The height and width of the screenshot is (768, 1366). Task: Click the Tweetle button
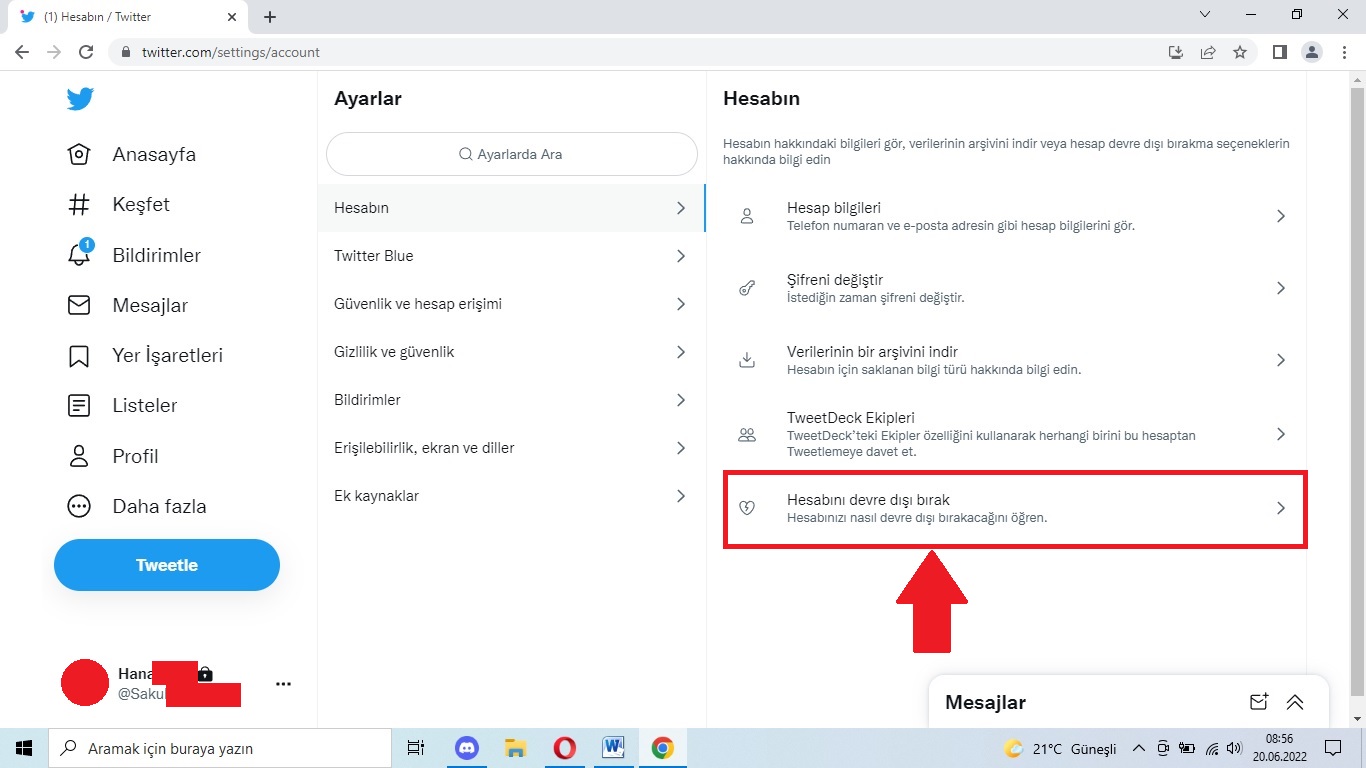tap(167, 565)
